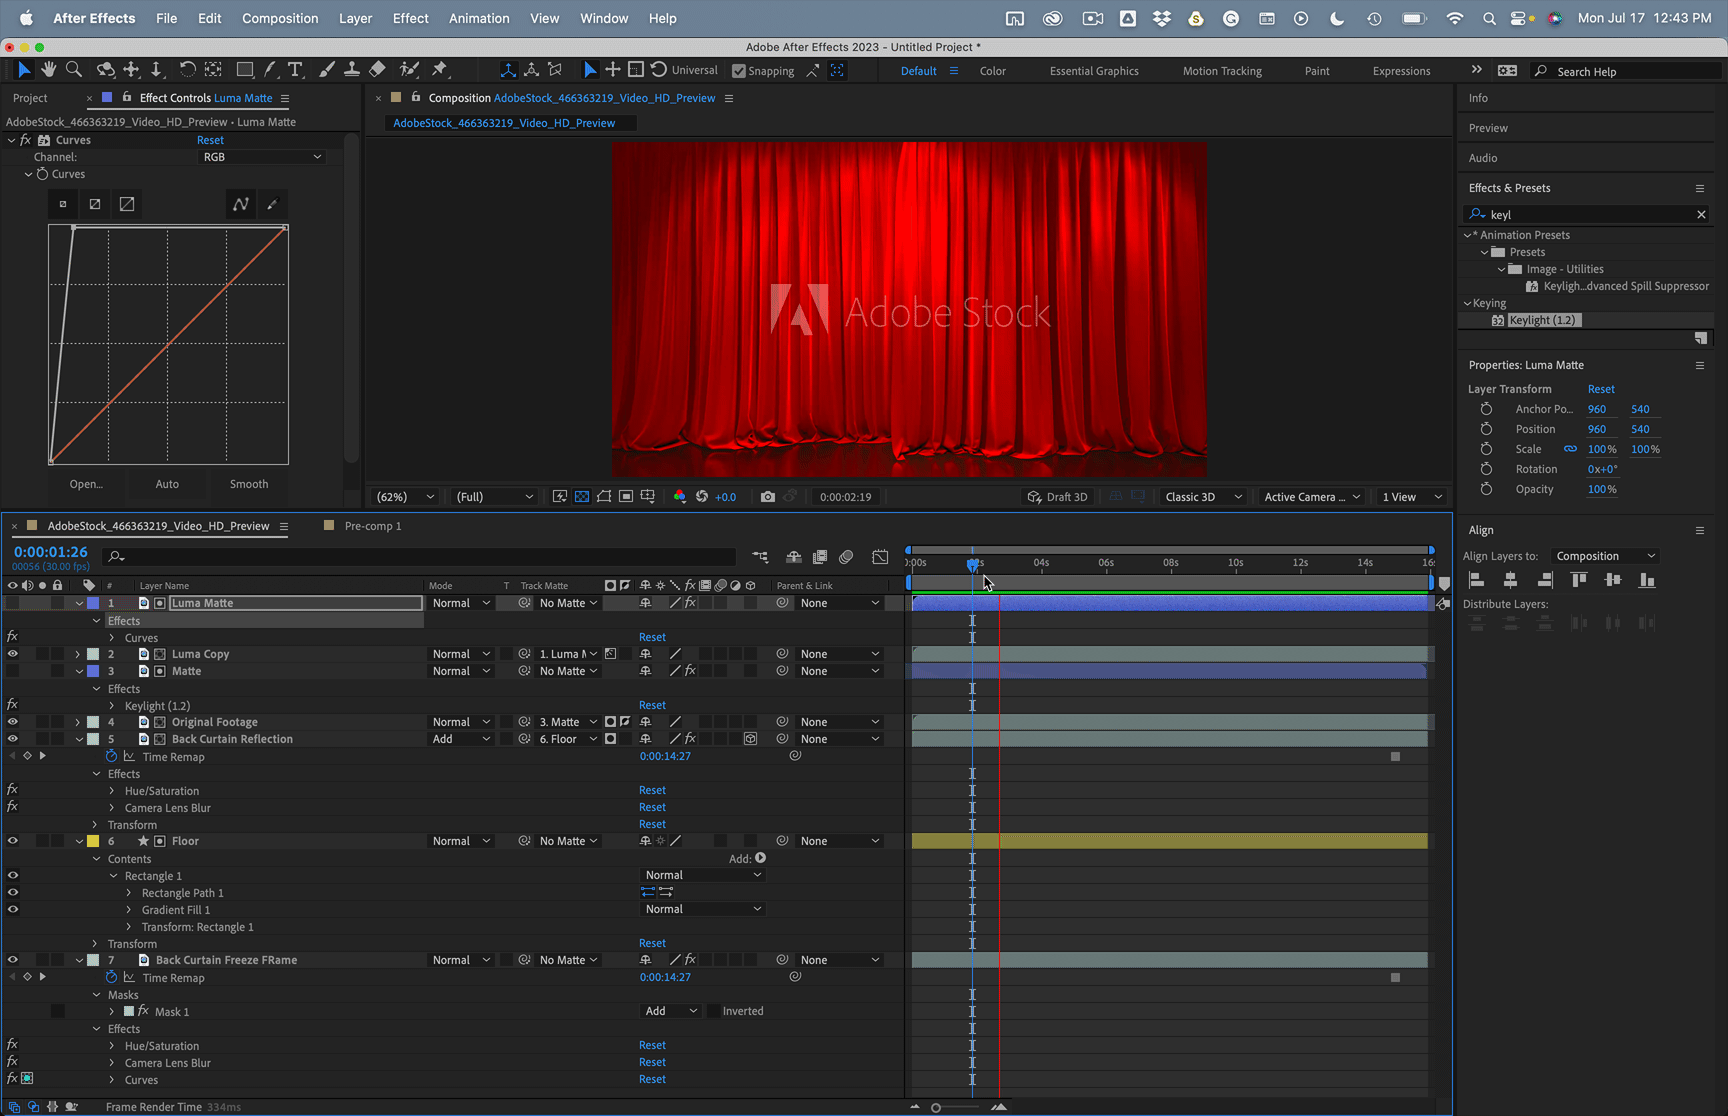This screenshot has height=1116, width=1728.
Task: Click the yellow label color of Floor layer
Action: (x=93, y=841)
